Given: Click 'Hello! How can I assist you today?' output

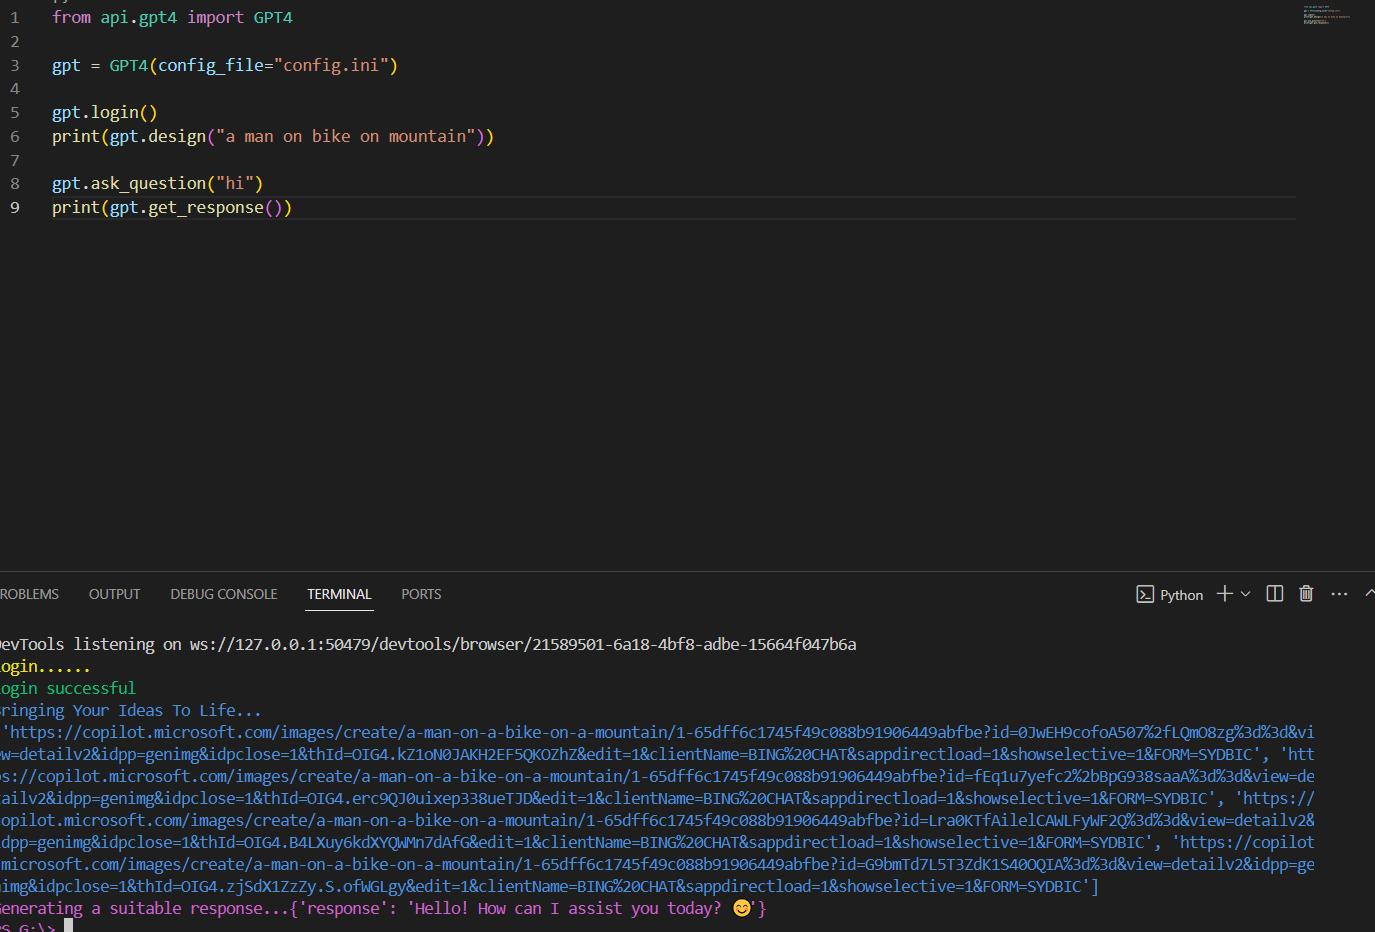Looking at the screenshot, I should tap(568, 908).
